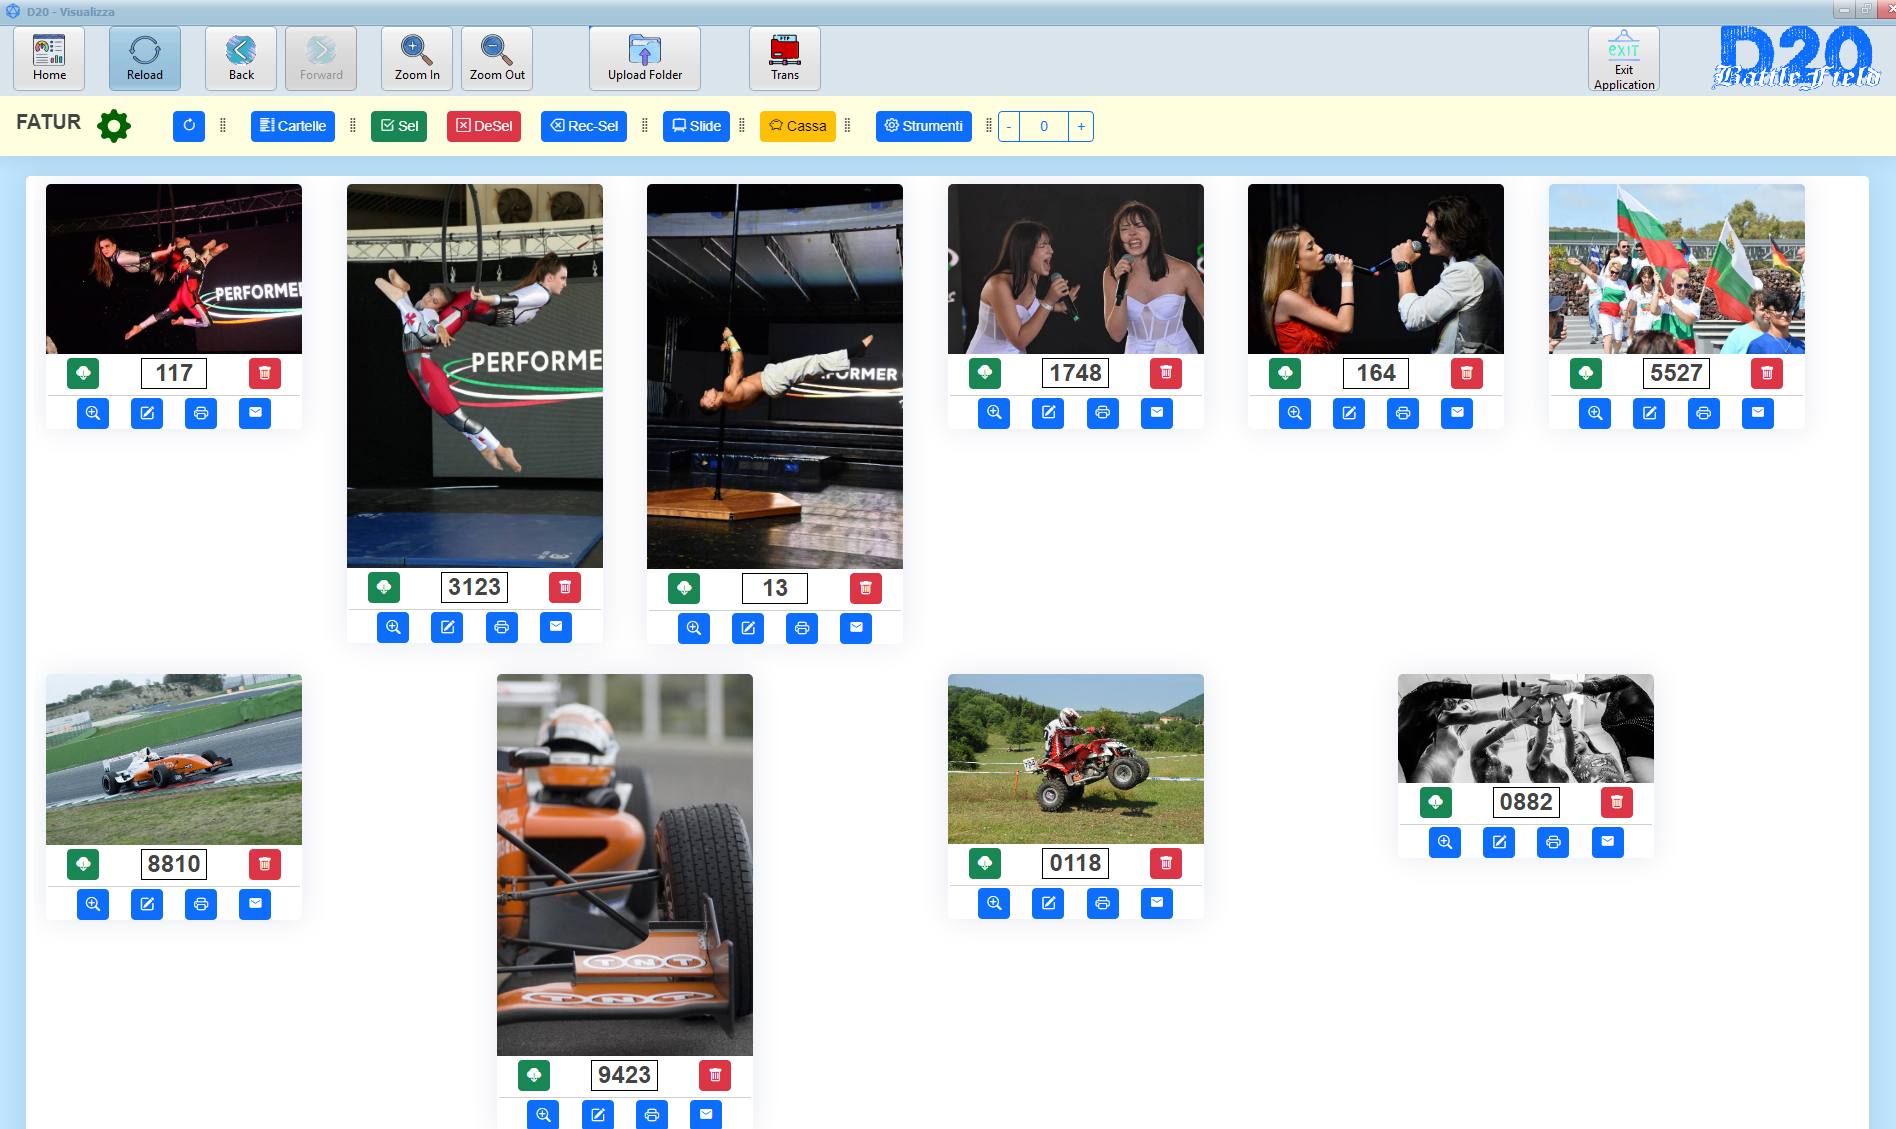Edit photo 13 with pencil icon

point(748,628)
